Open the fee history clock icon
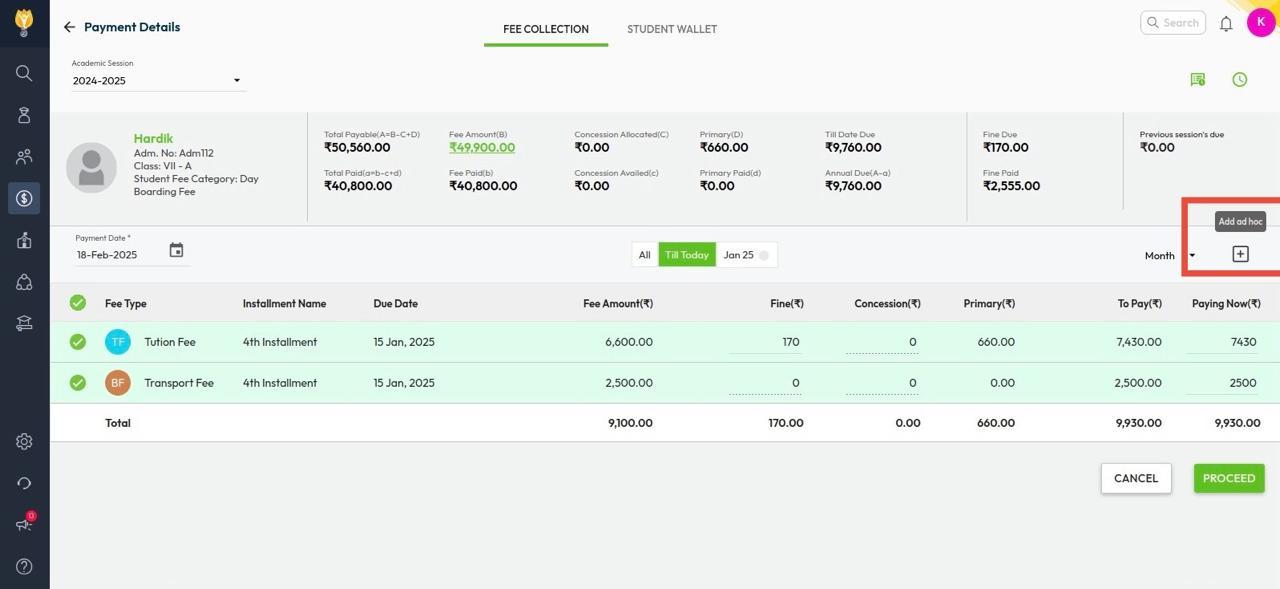The width and height of the screenshot is (1280, 589). point(1240,79)
